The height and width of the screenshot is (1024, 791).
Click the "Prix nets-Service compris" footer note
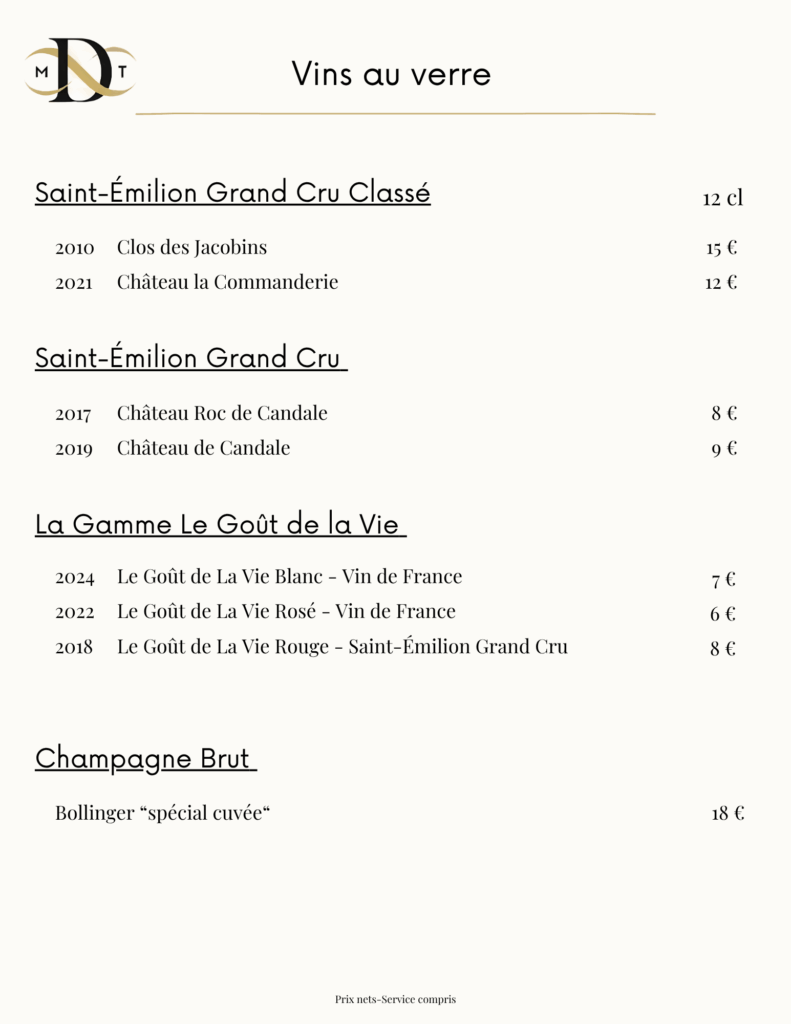pyautogui.click(x=395, y=999)
